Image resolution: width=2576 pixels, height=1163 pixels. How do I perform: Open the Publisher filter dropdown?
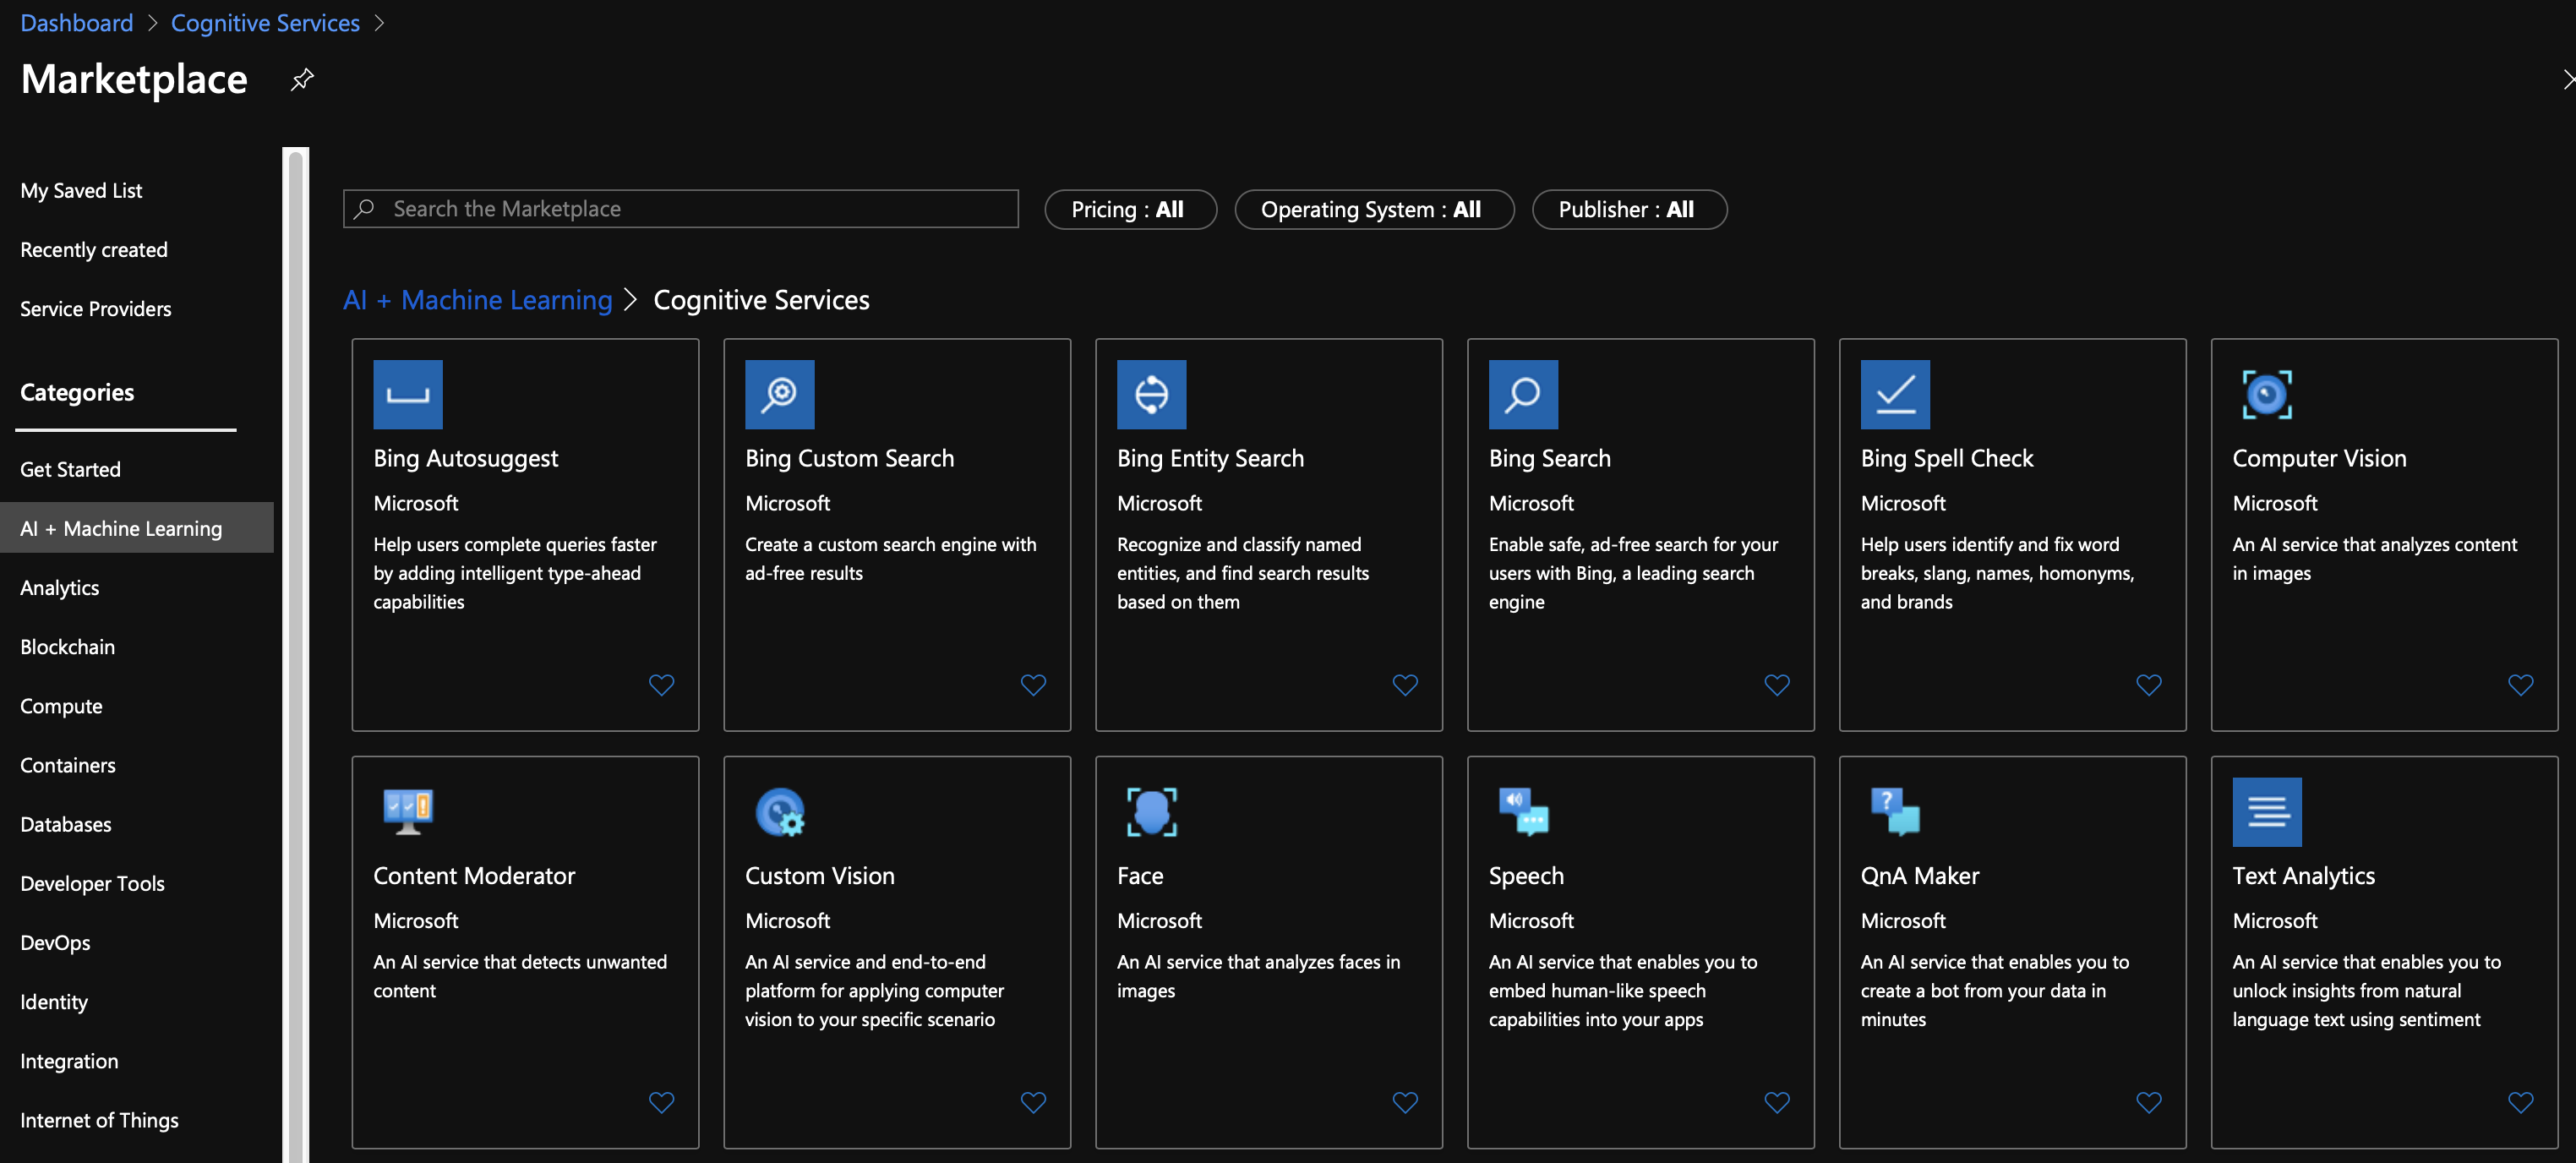tap(1629, 209)
